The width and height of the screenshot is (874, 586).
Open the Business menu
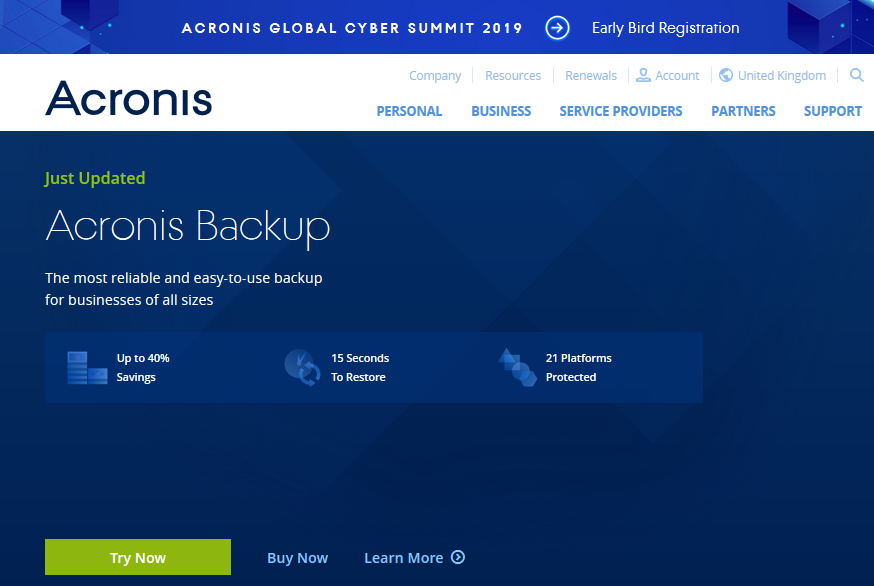pyautogui.click(x=501, y=111)
